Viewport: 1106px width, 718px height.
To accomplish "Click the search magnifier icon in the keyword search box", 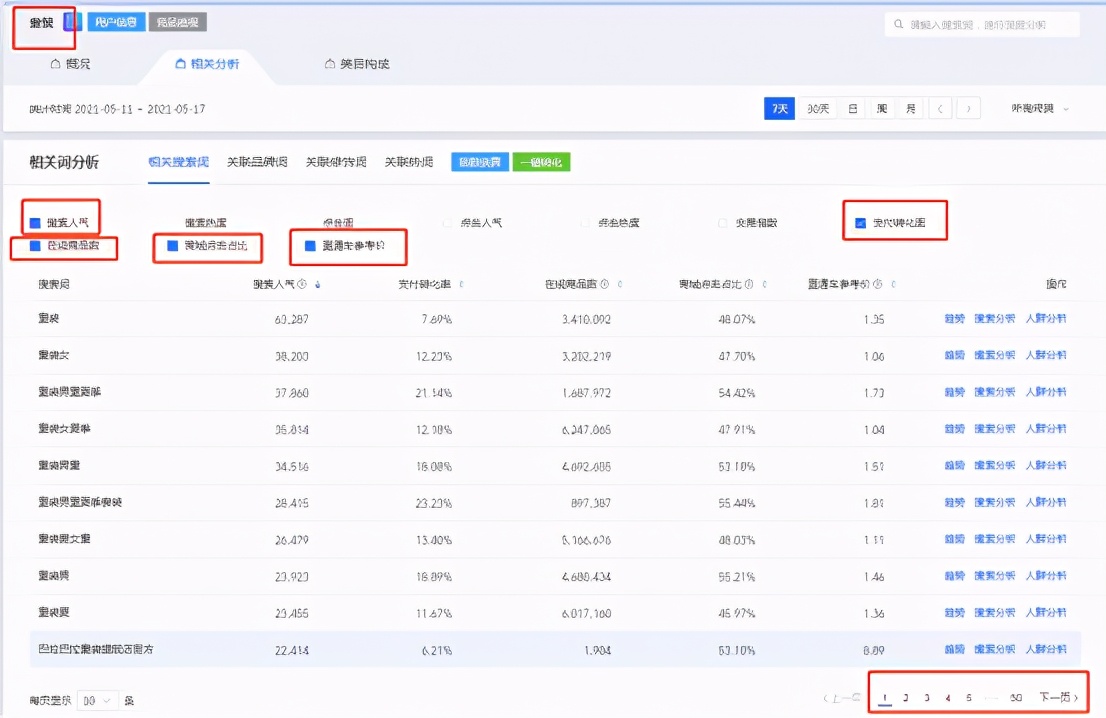I will point(900,25).
